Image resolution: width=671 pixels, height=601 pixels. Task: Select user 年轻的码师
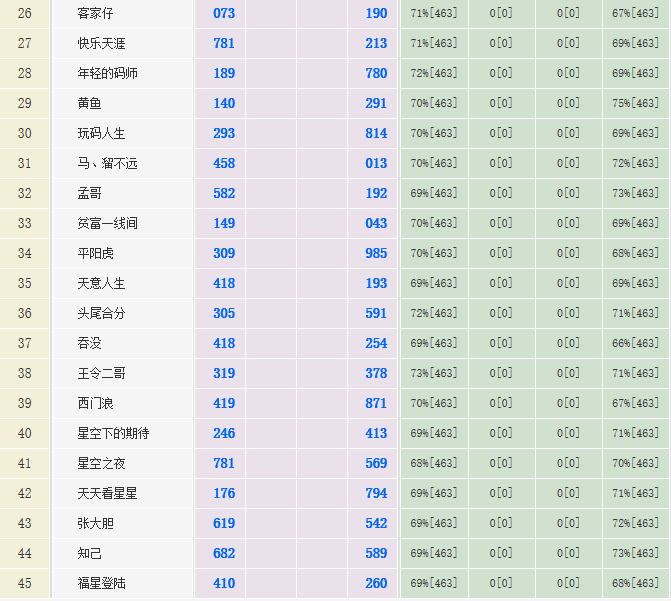tap(107, 74)
